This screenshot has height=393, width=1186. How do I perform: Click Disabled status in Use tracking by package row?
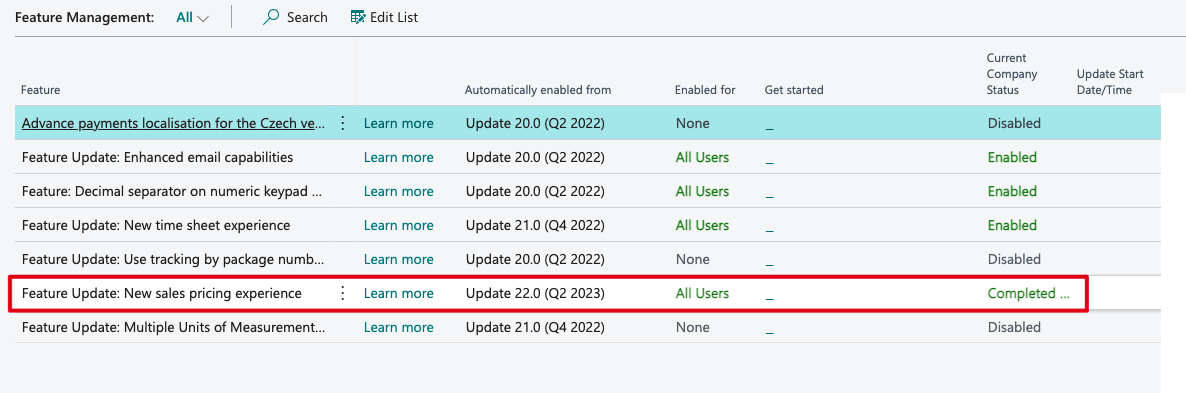tap(1014, 259)
